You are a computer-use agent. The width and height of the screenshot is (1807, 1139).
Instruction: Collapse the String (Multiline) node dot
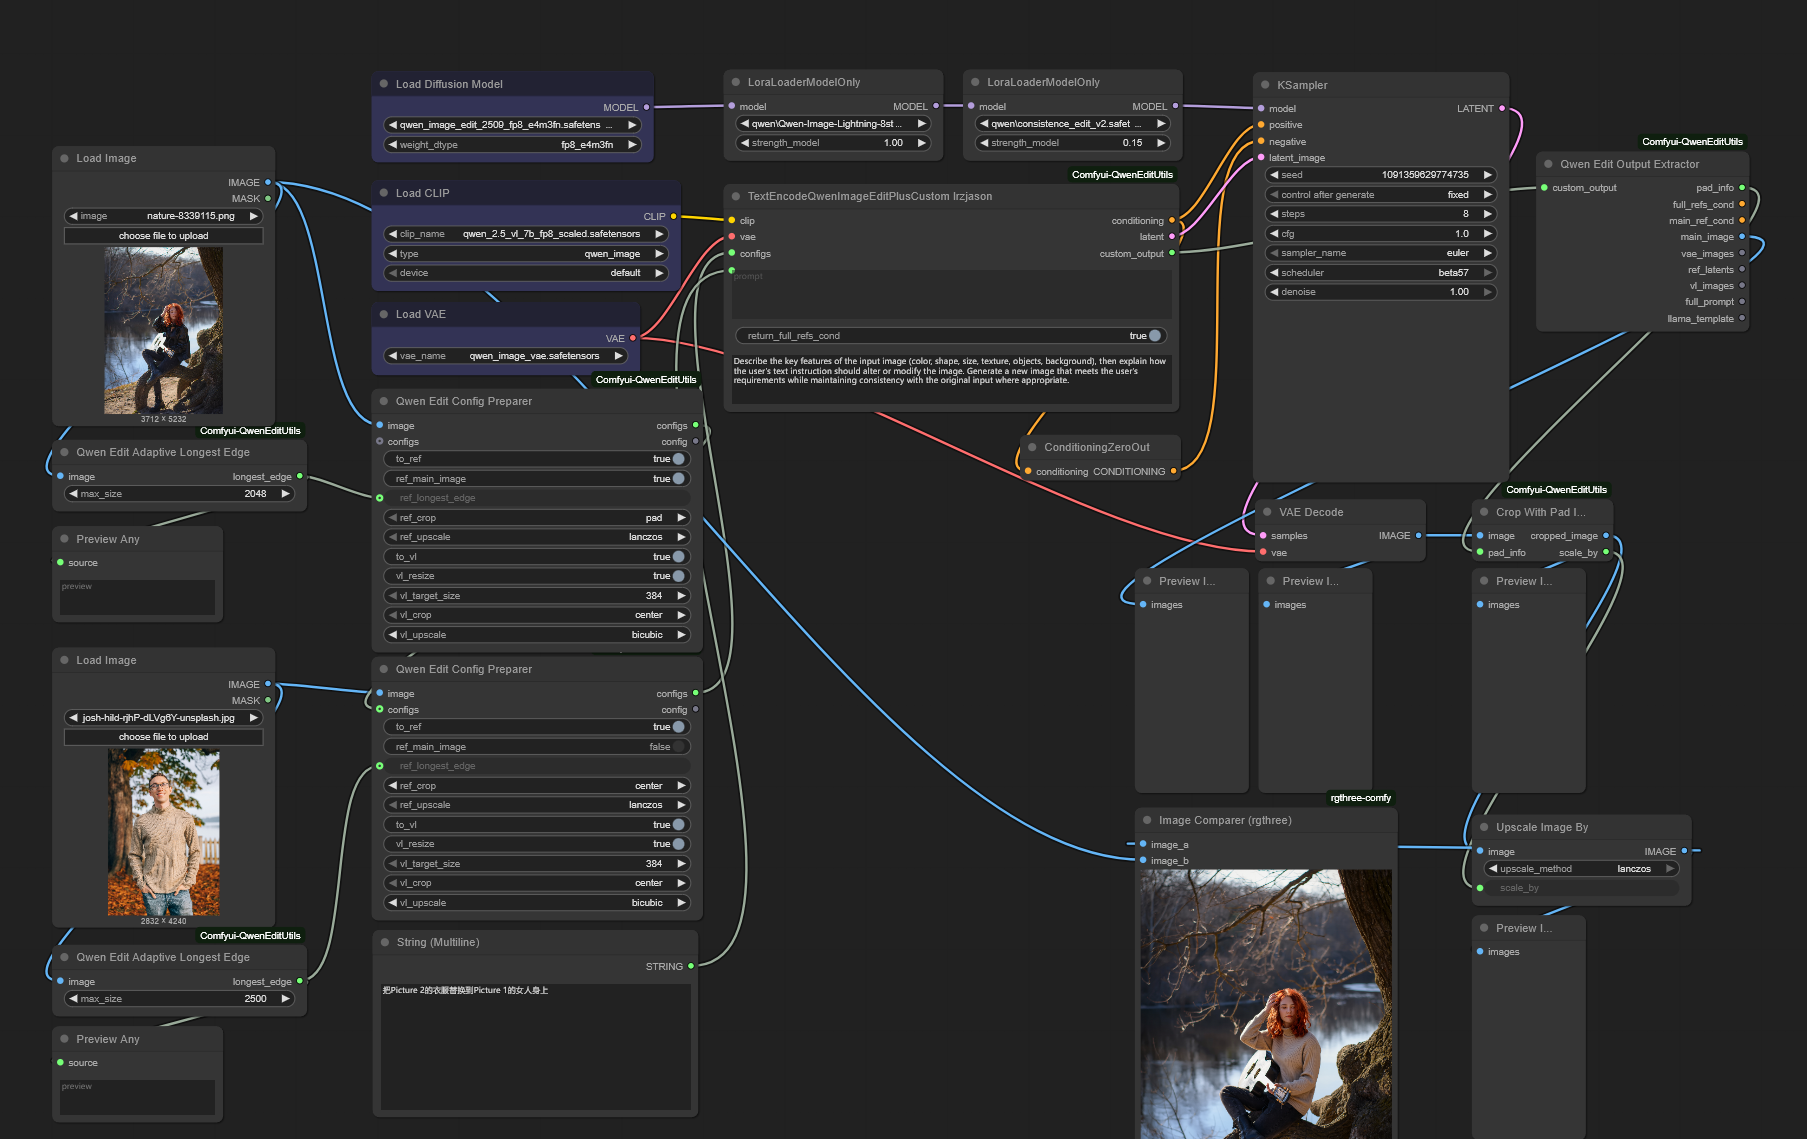[x=385, y=942]
